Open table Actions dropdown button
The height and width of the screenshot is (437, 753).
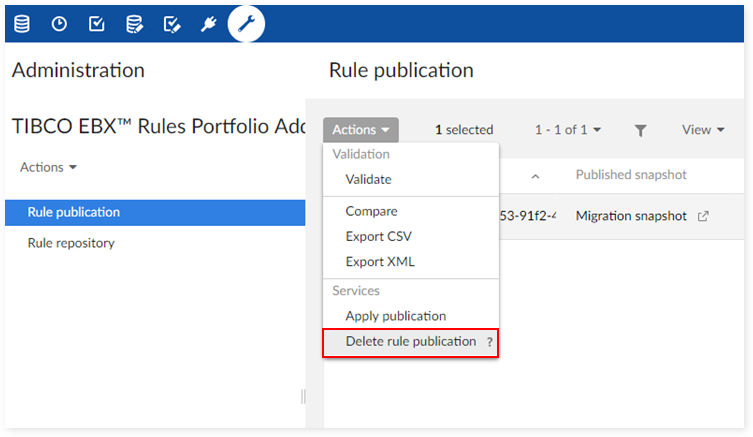tap(361, 130)
